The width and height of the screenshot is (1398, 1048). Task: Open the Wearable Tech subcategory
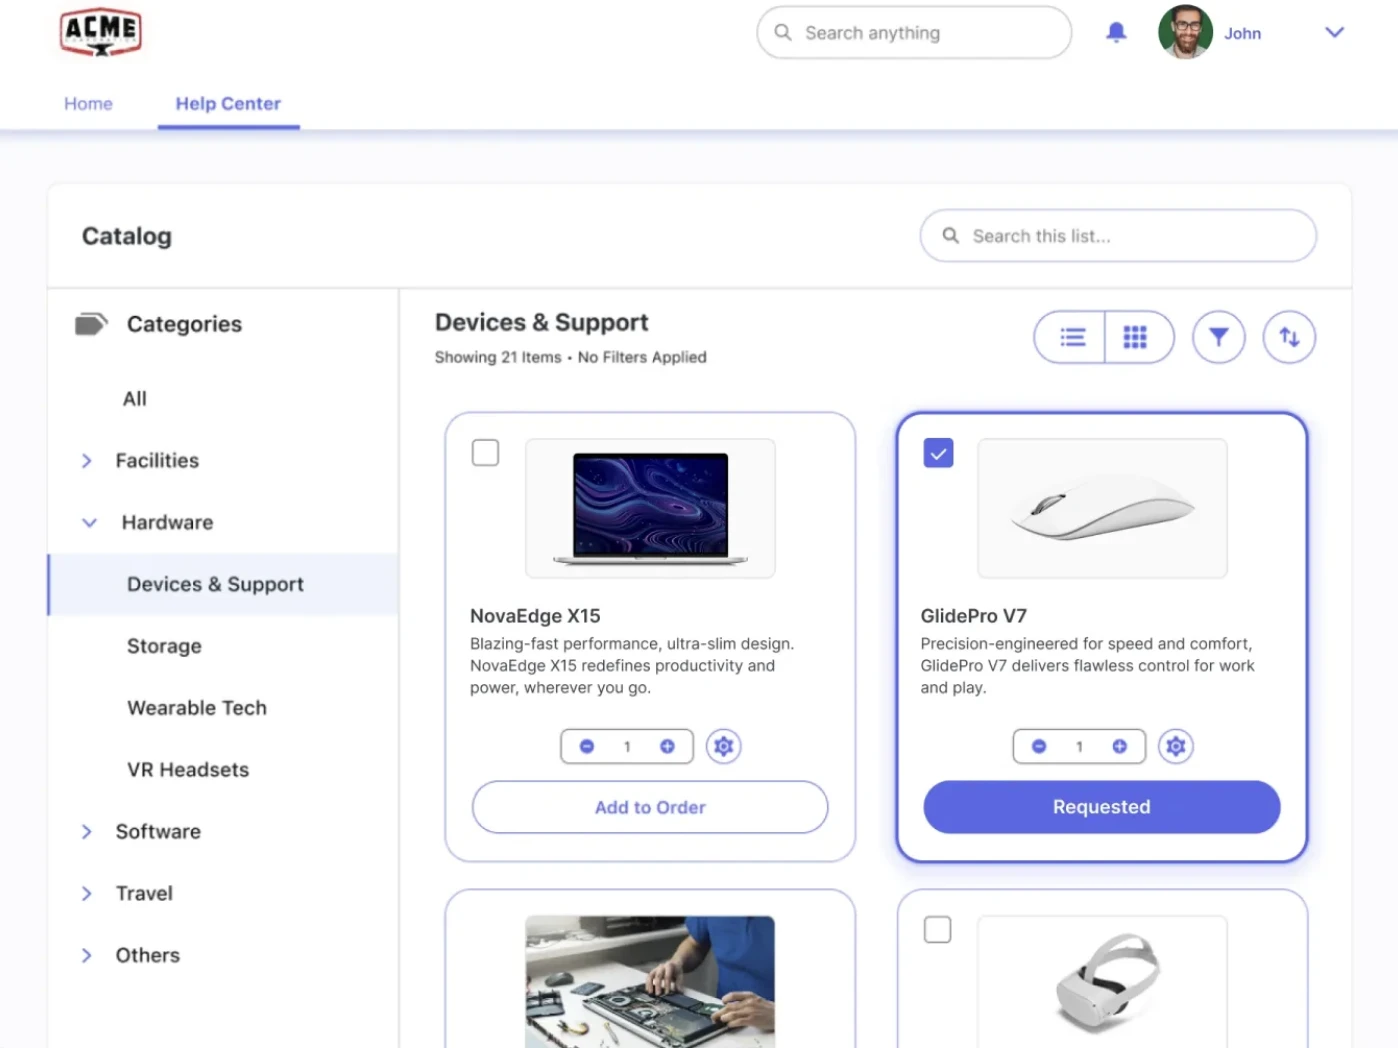point(197,708)
